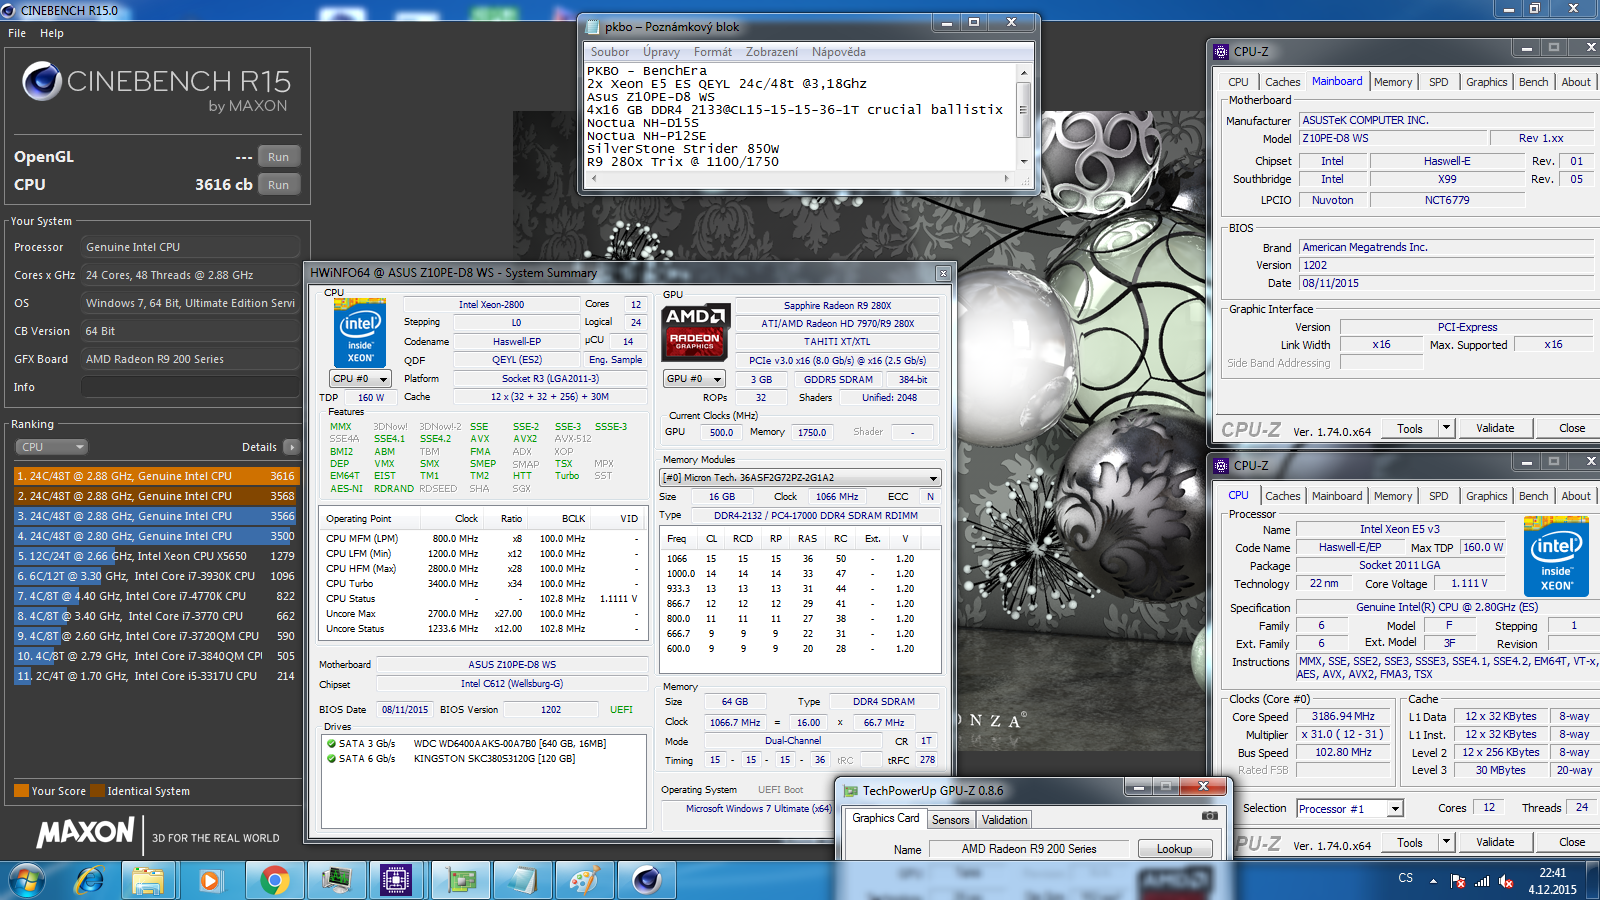Open Google Chrome from the taskbar

click(273, 880)
